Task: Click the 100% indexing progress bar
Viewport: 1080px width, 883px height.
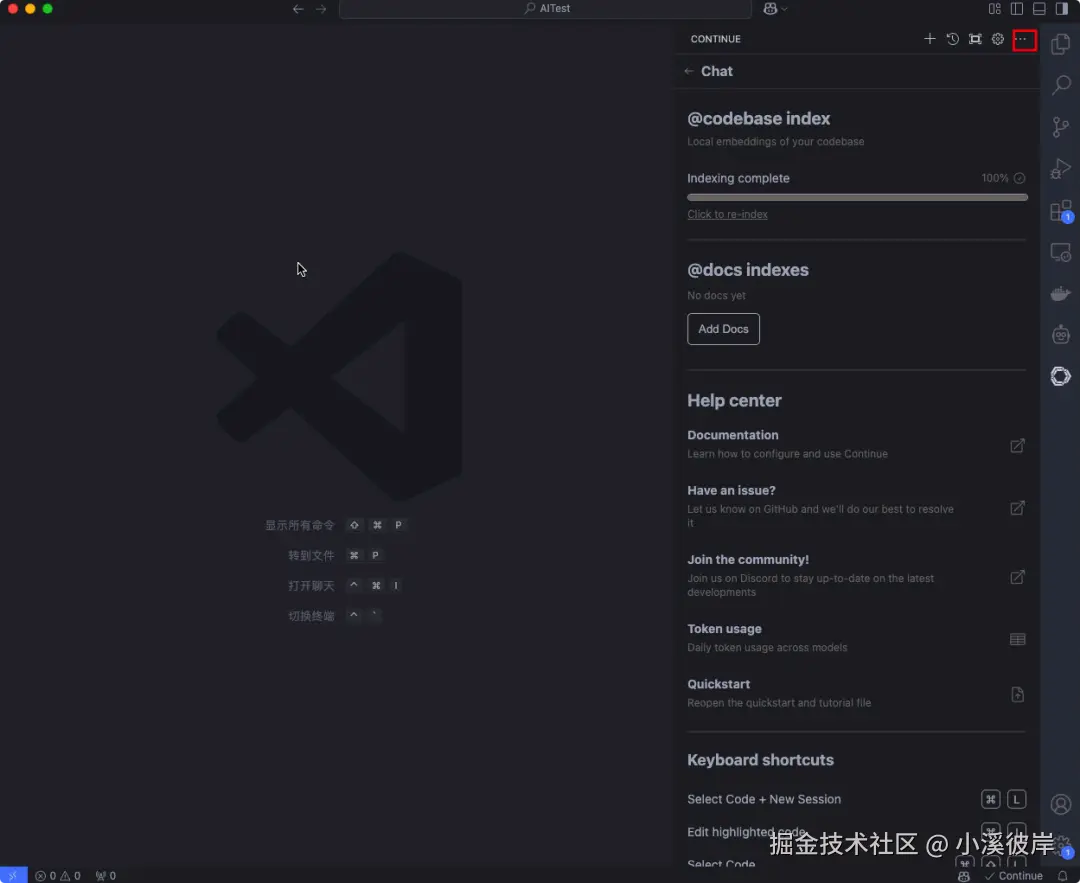Action: pyautogui.click(x=857, y=197)
